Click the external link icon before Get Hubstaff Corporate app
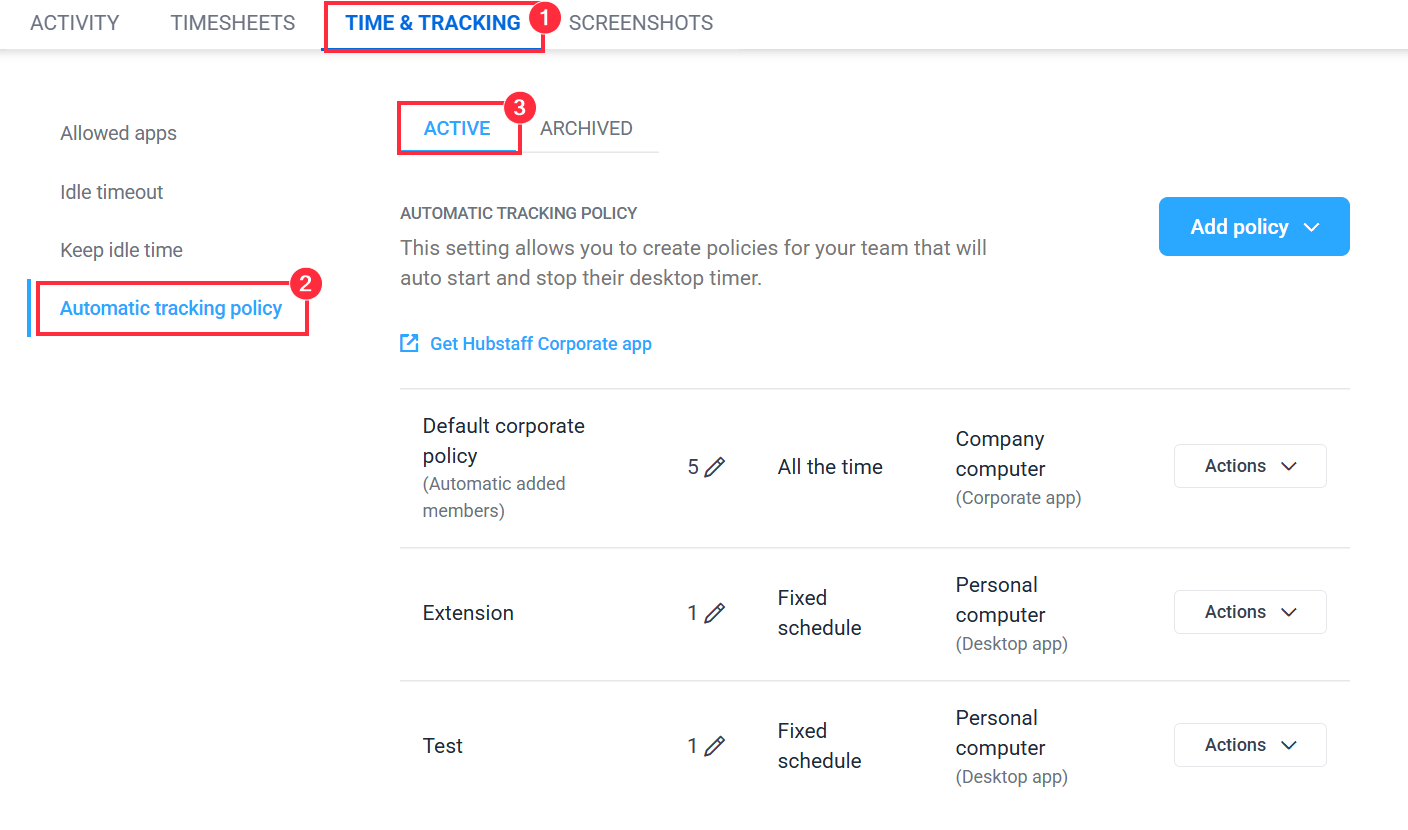This screenshot has width=1408, height=830. click(409, 342)
